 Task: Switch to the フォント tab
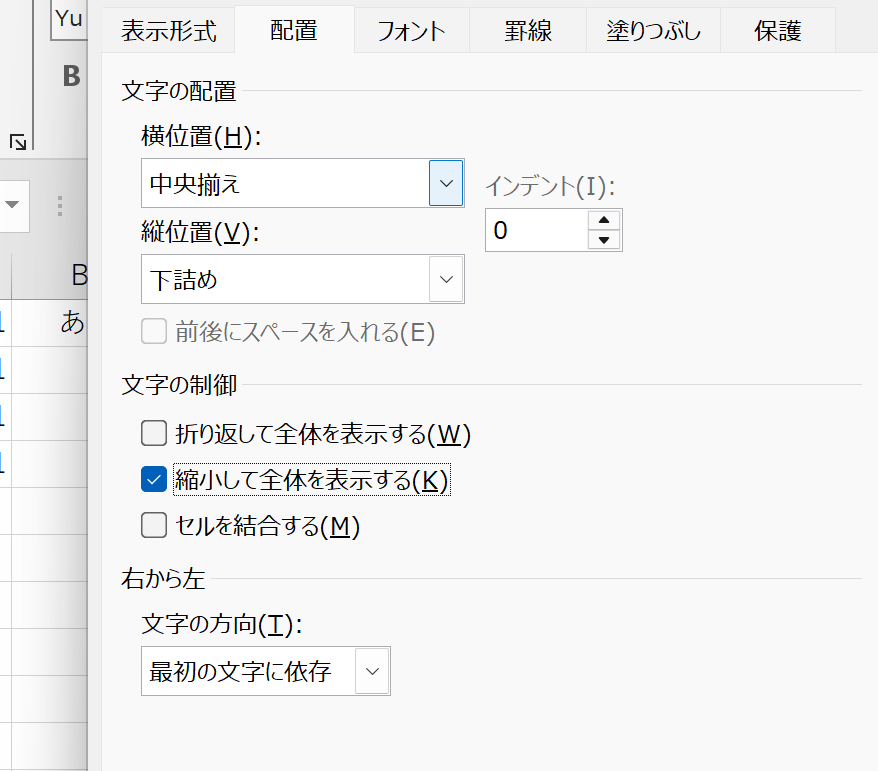(x=412, y=31)
